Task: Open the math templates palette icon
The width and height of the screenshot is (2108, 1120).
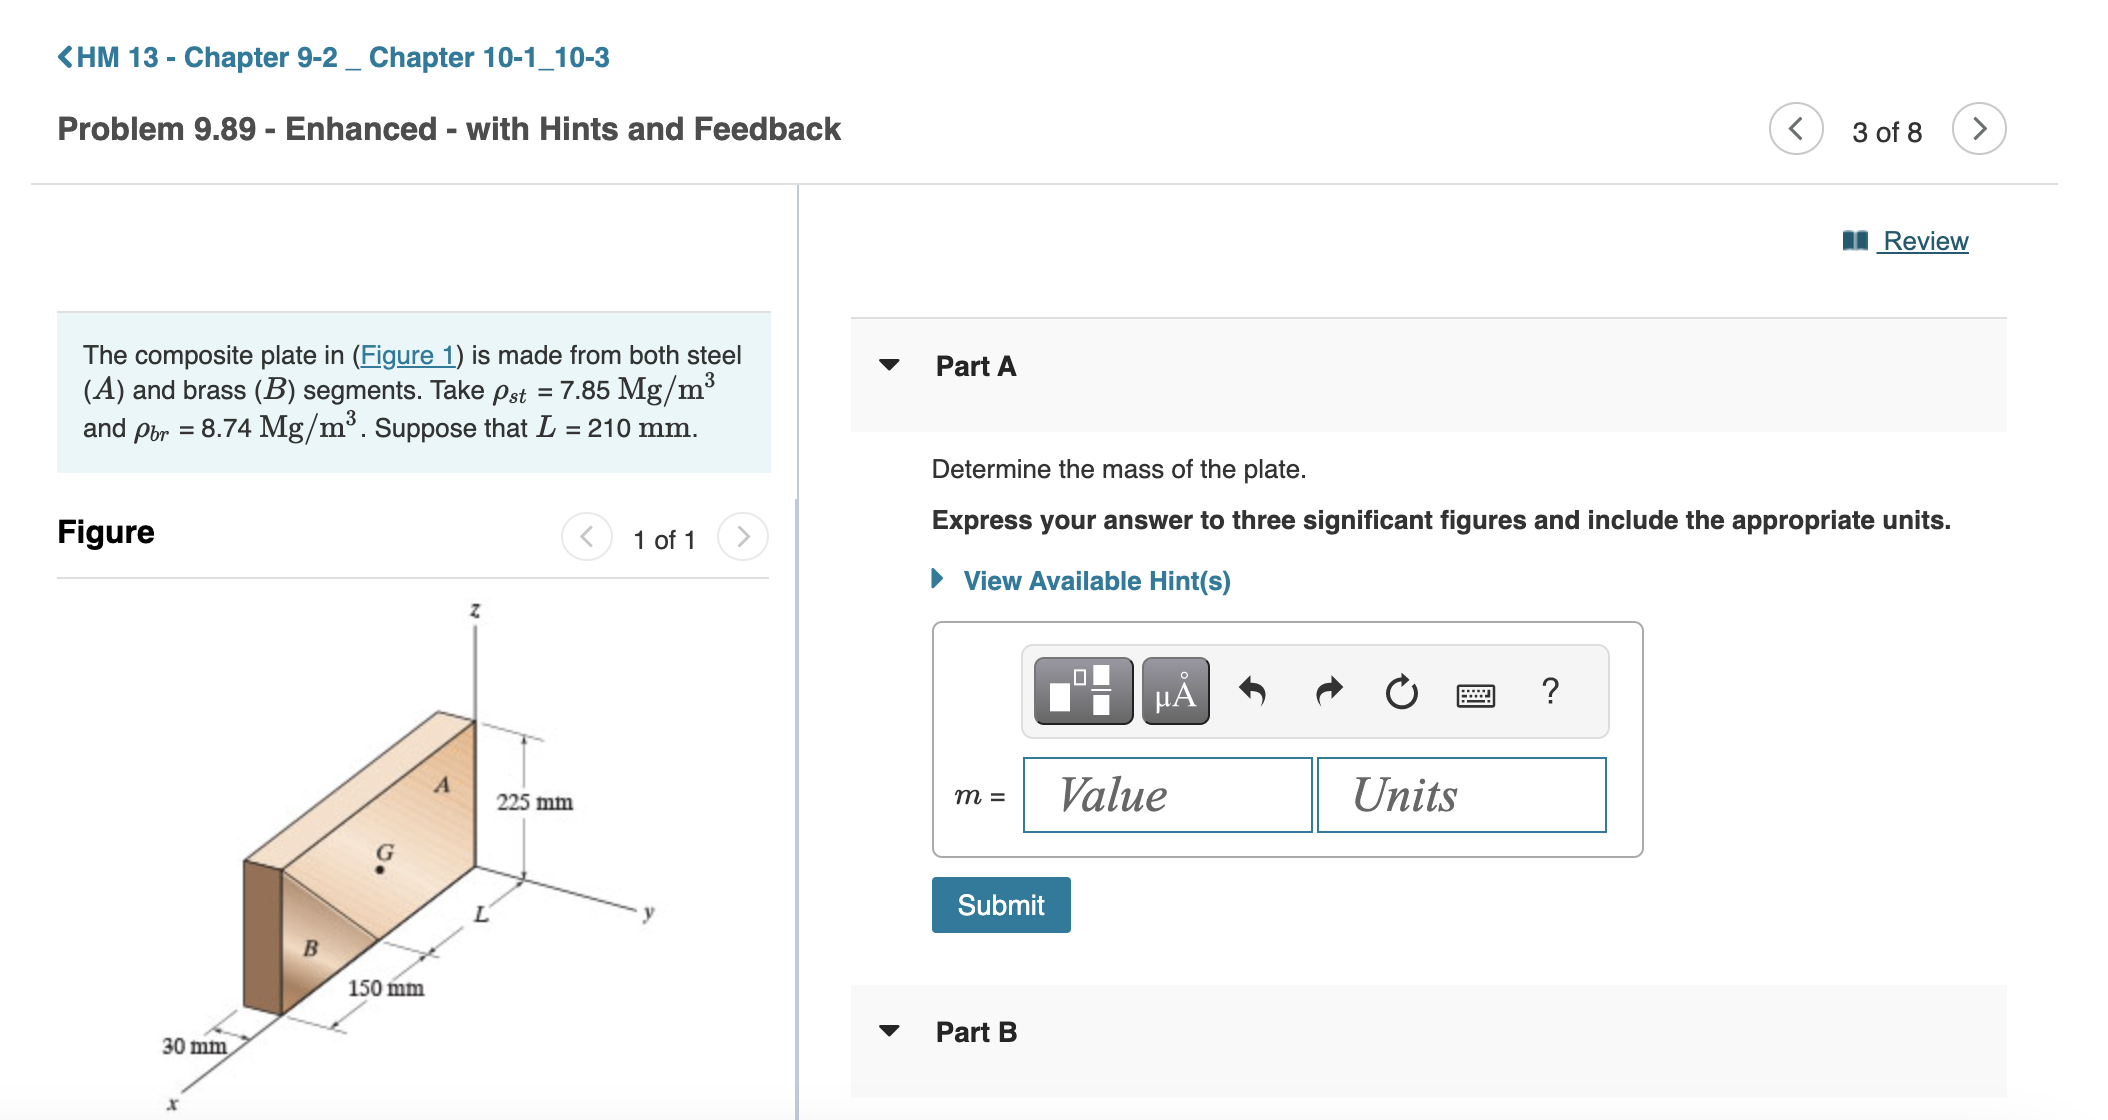Action: click(1082, 691)
